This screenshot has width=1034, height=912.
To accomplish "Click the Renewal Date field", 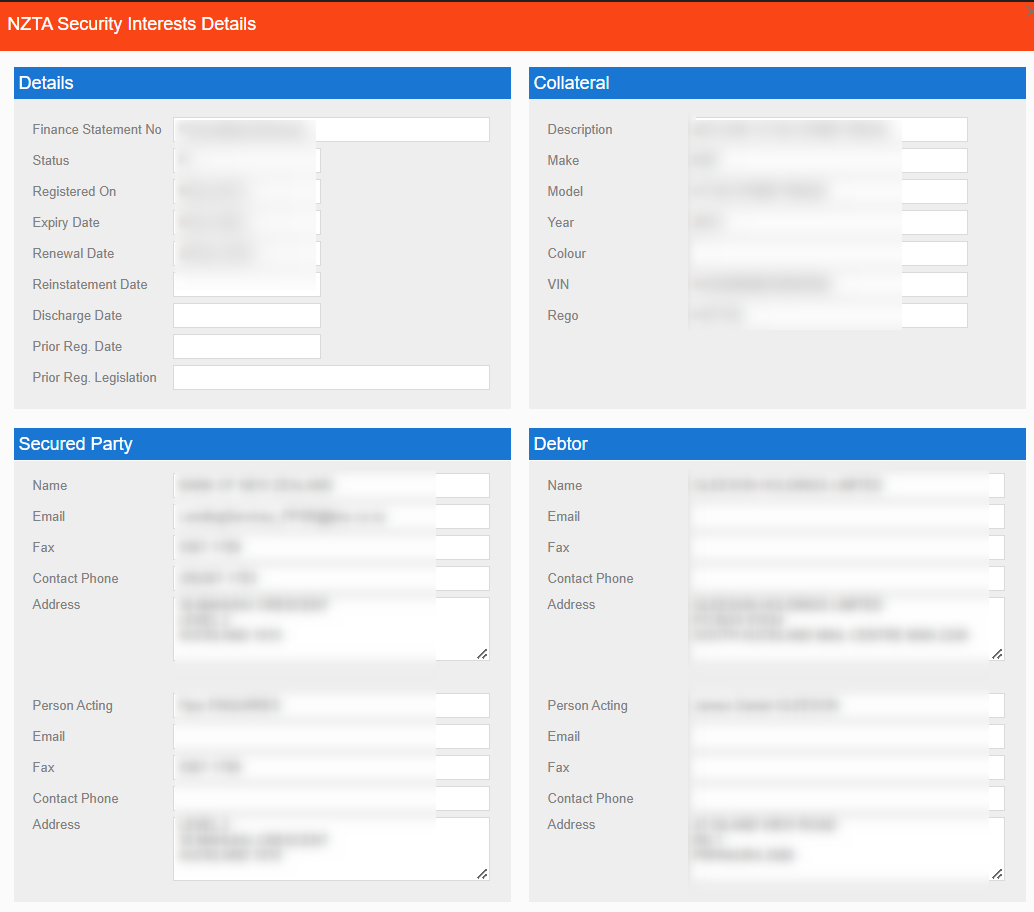I will click(x=247, y=253).
